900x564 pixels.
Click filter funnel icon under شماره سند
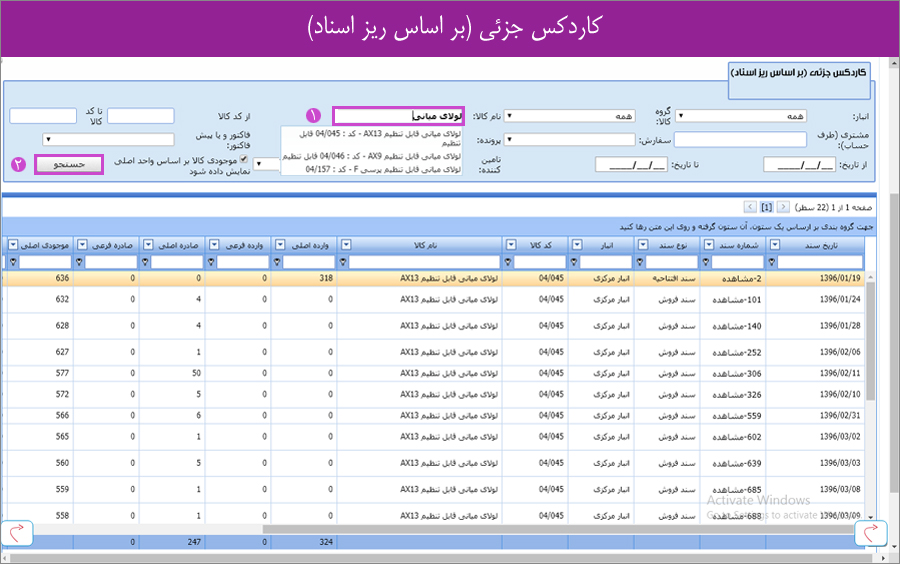pyautogui.click(x=705, y=262)
